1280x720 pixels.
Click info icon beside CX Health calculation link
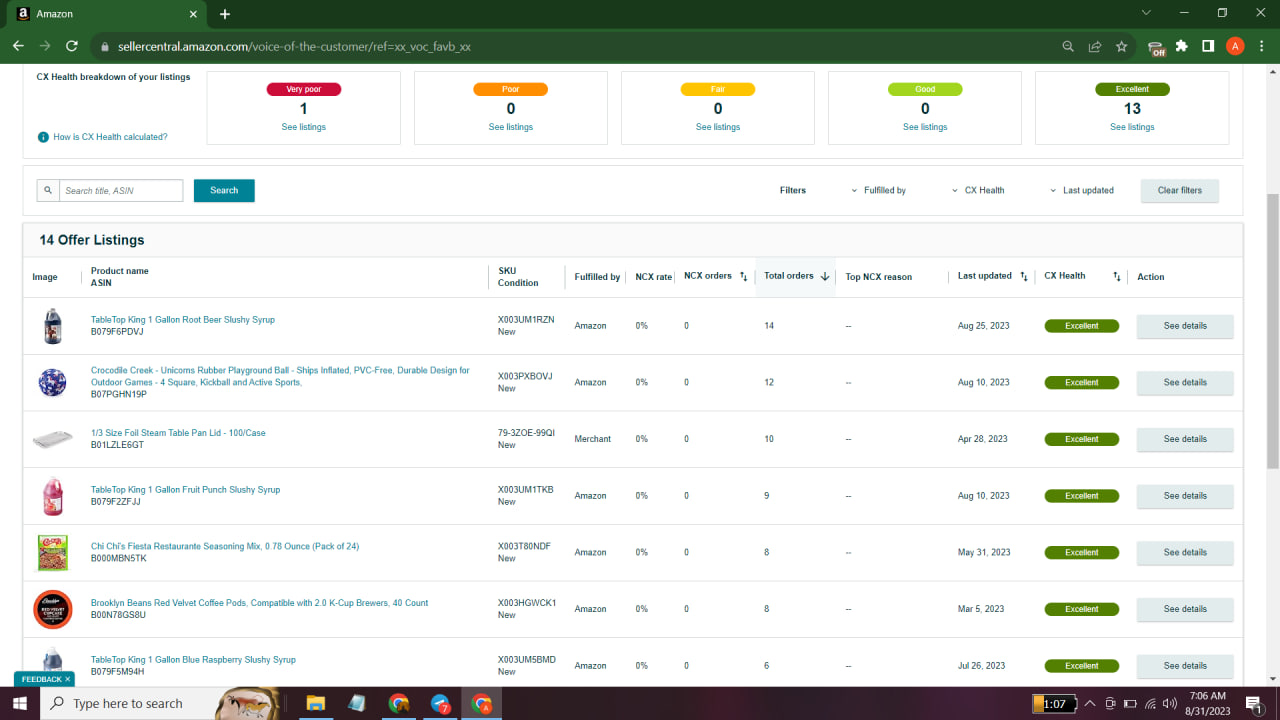tap(43, 137)
